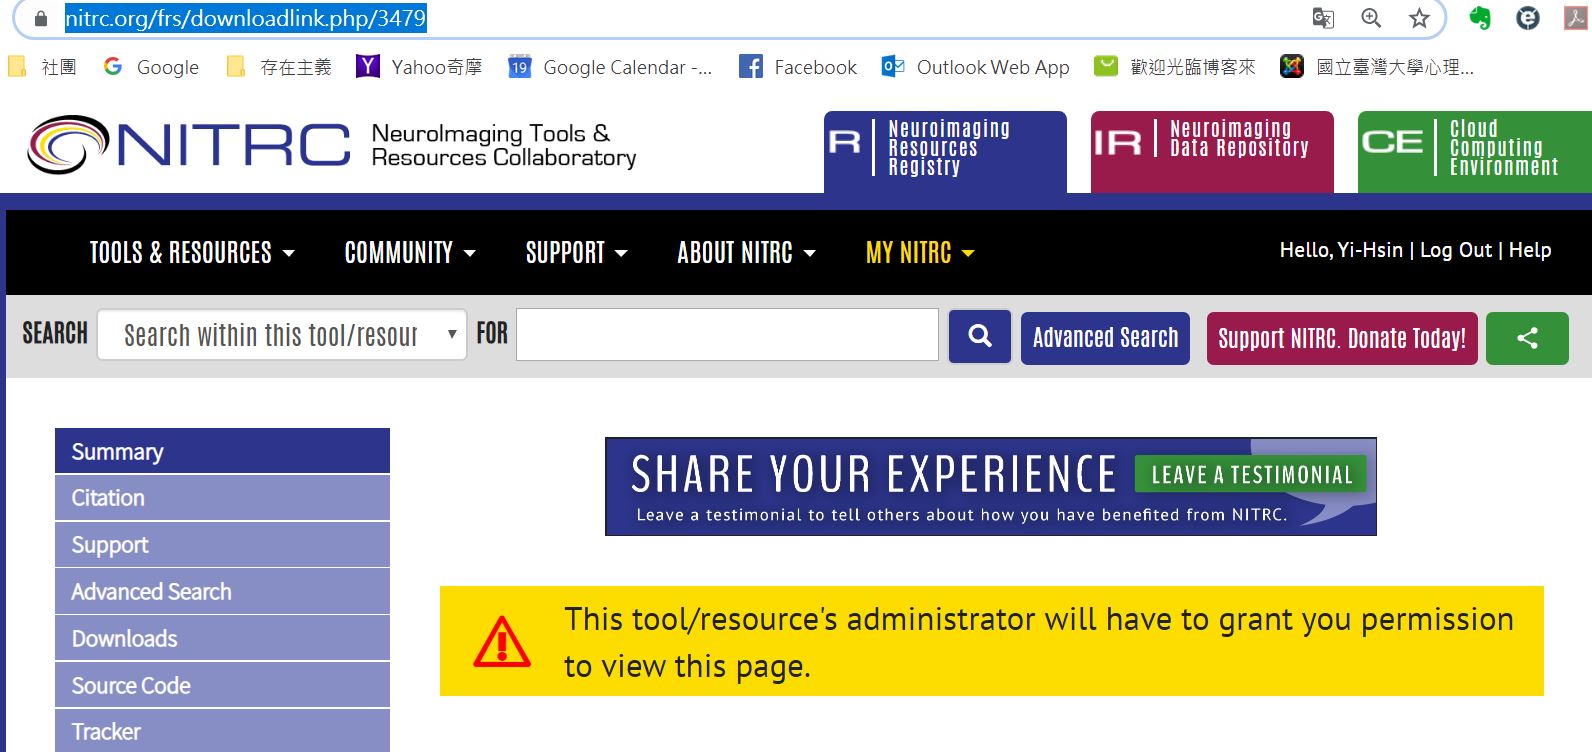Expand the Community dropdown menu
This screenshot has height=752, width=1592.
[x=409, y=253]
